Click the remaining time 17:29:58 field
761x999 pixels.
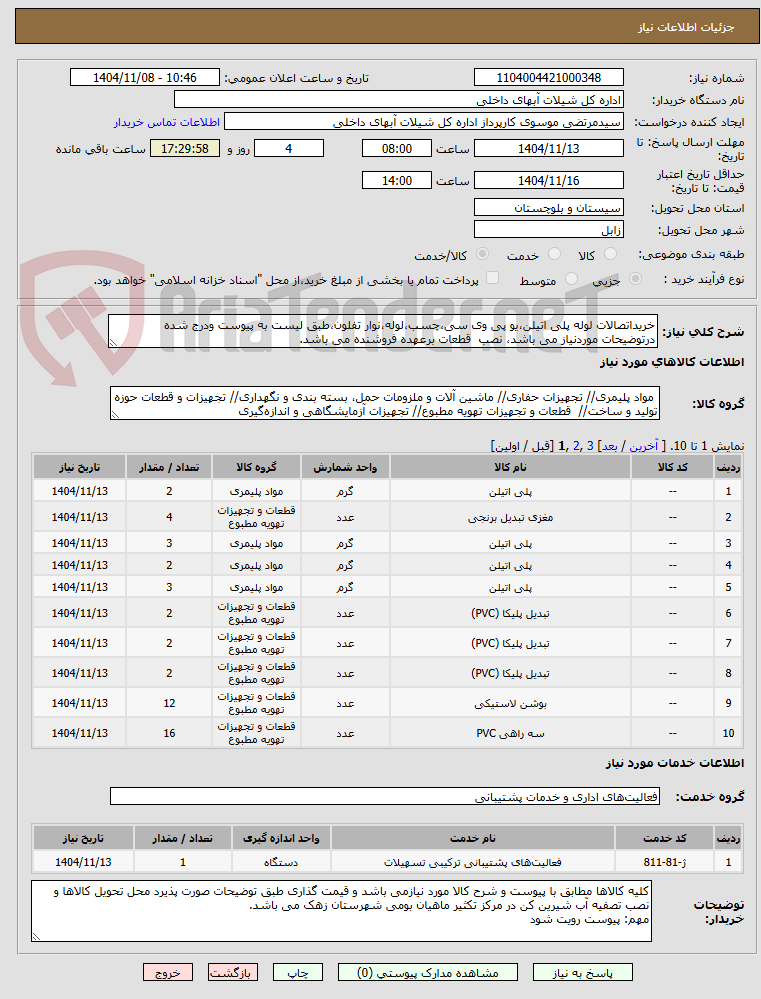click(x=185, y=148)
